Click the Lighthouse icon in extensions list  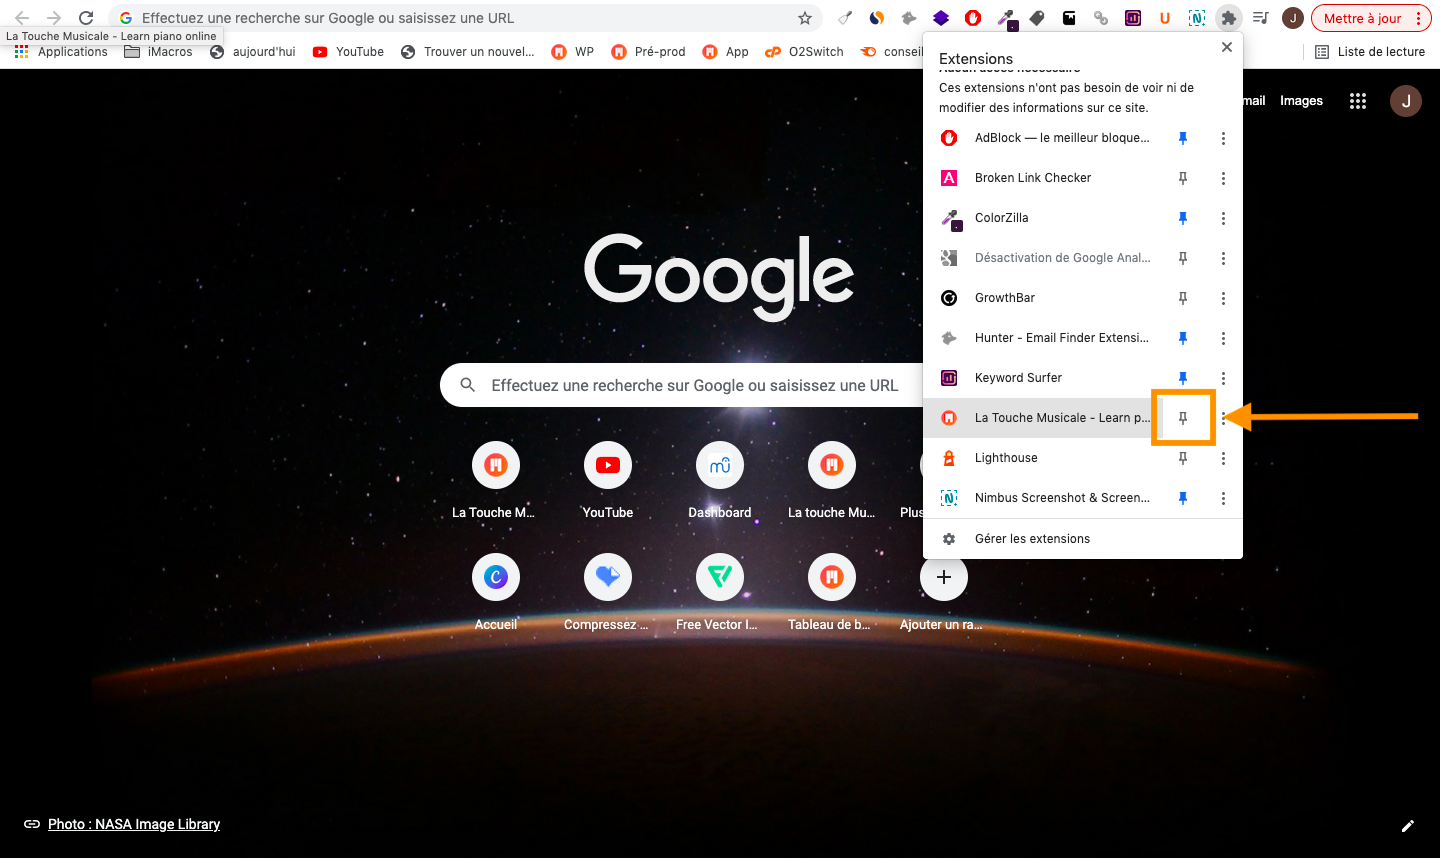click(x=949, y=458)
